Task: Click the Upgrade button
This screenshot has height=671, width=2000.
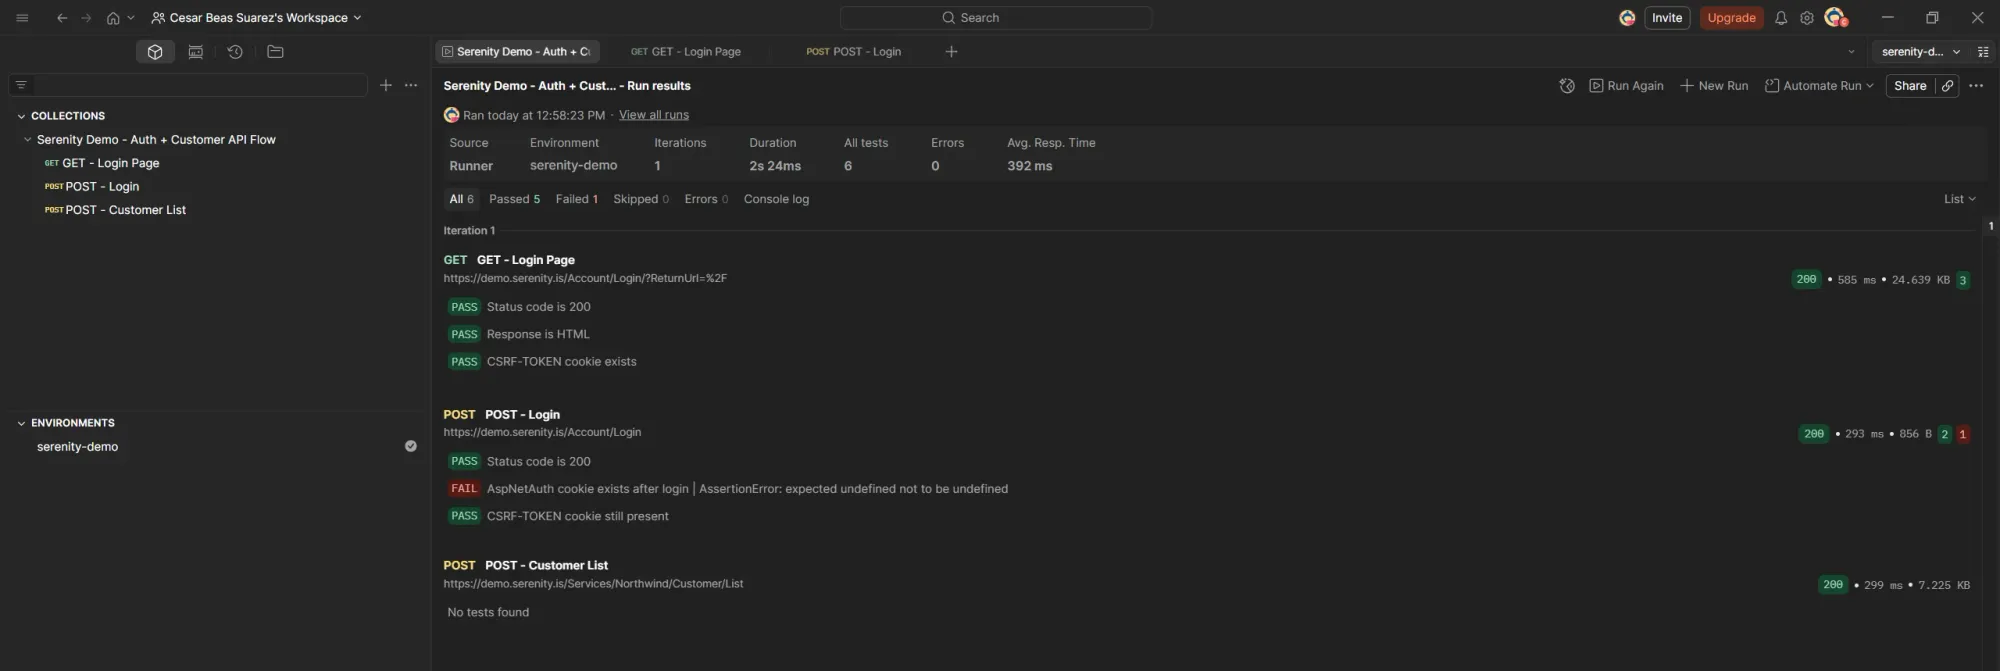Action: (x=1731, y=18)
